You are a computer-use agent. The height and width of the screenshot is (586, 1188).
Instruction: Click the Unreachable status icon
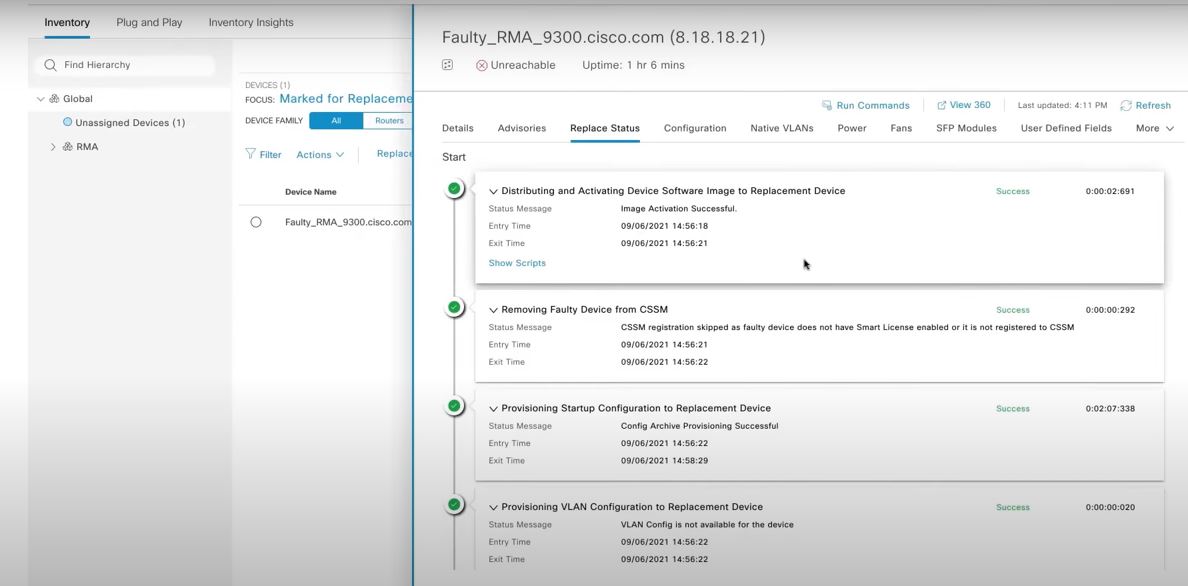click(480, 64)
